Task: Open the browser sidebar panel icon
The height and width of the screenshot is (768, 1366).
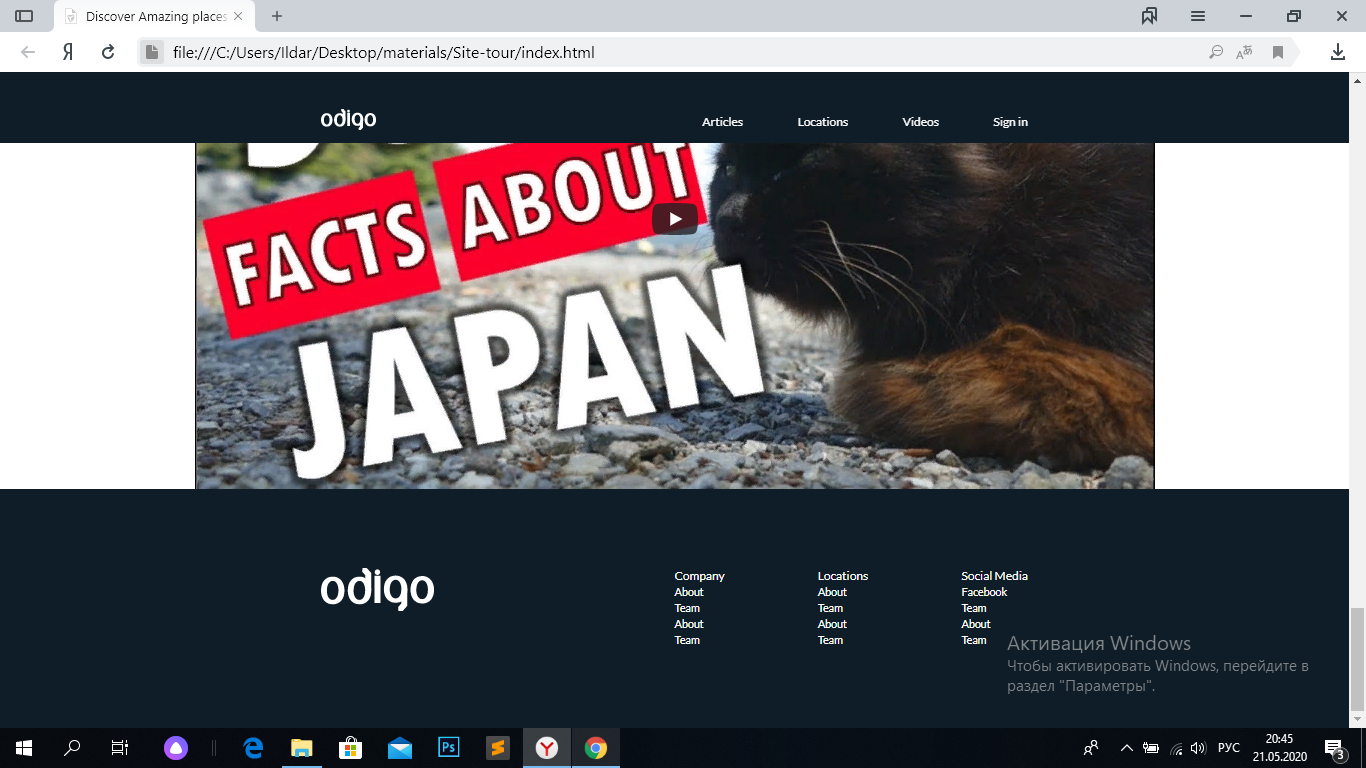Action: [24, 16]
